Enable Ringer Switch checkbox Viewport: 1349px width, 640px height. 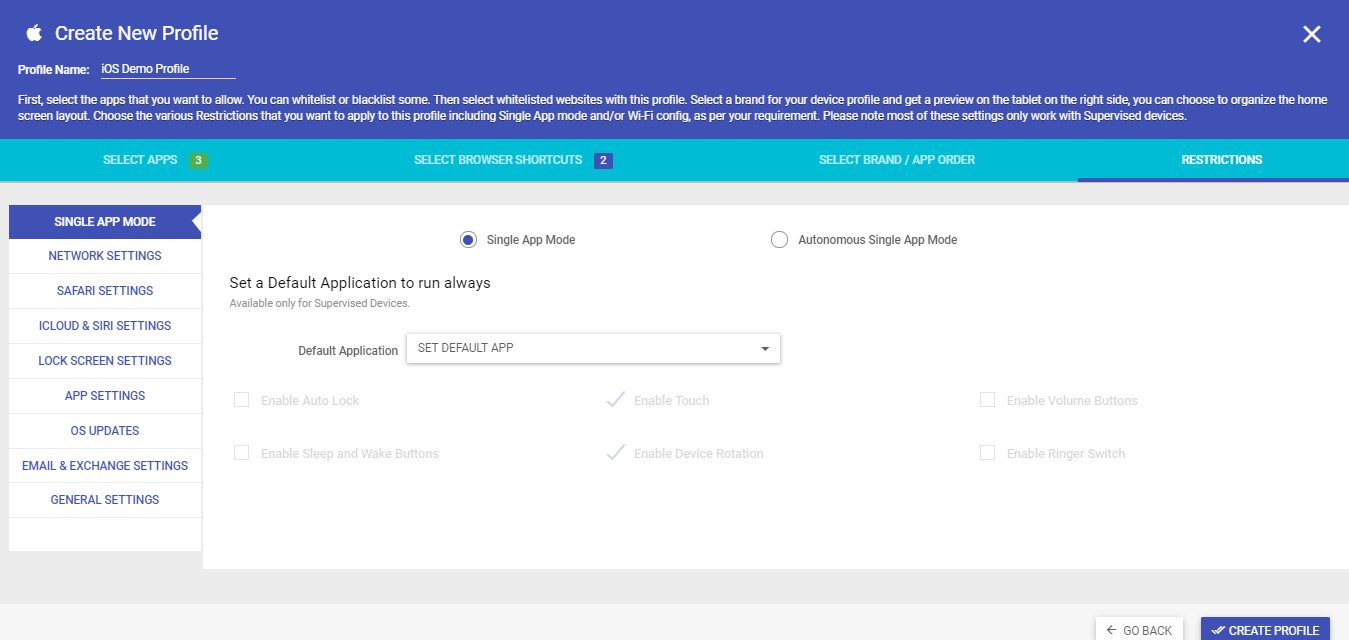987,453
